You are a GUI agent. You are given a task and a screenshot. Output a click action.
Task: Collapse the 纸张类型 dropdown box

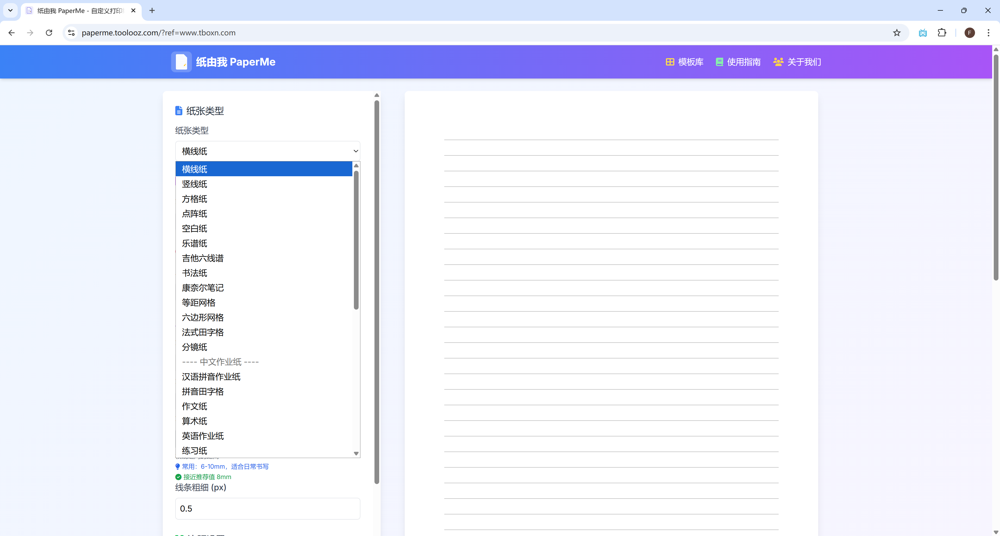(267, 151)
